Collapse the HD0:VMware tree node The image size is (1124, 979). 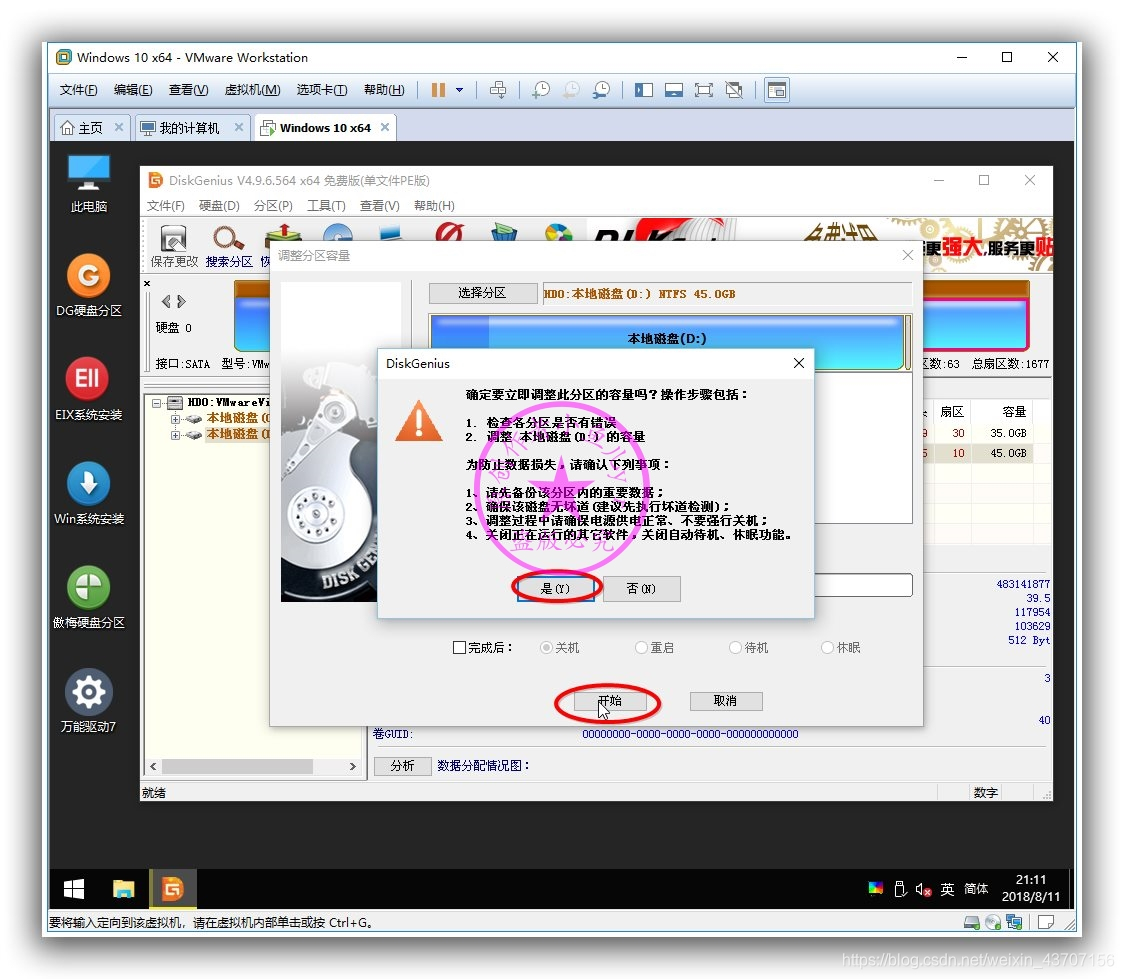click(x=156, y=403)
